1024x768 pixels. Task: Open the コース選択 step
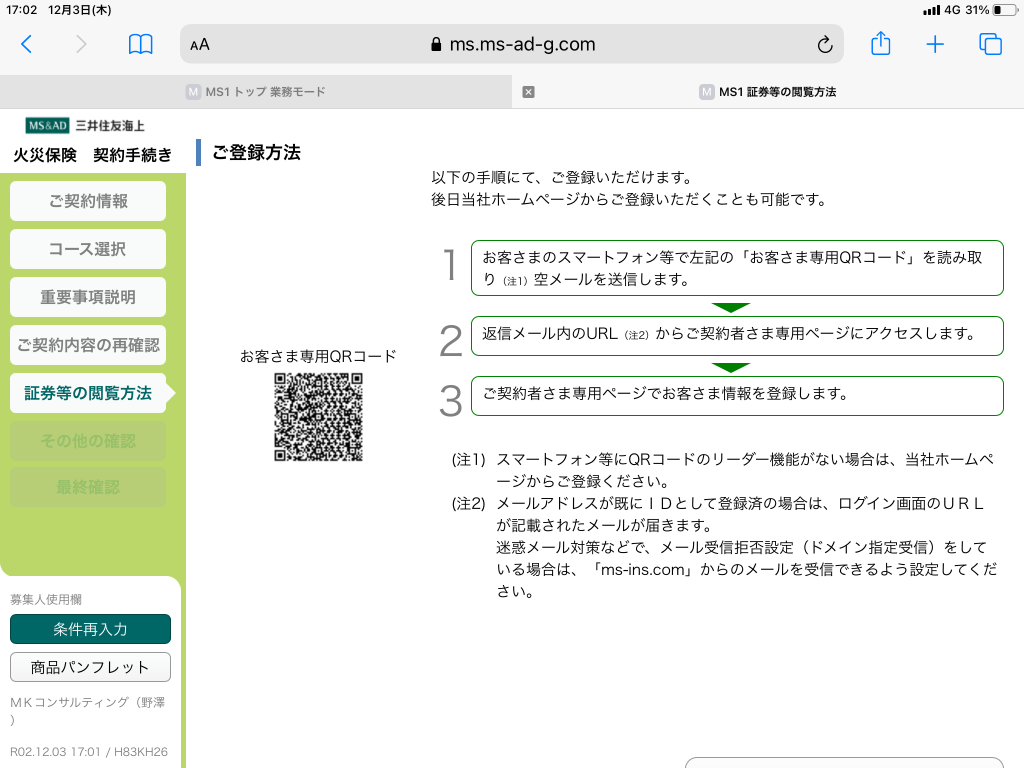point(88,249)
